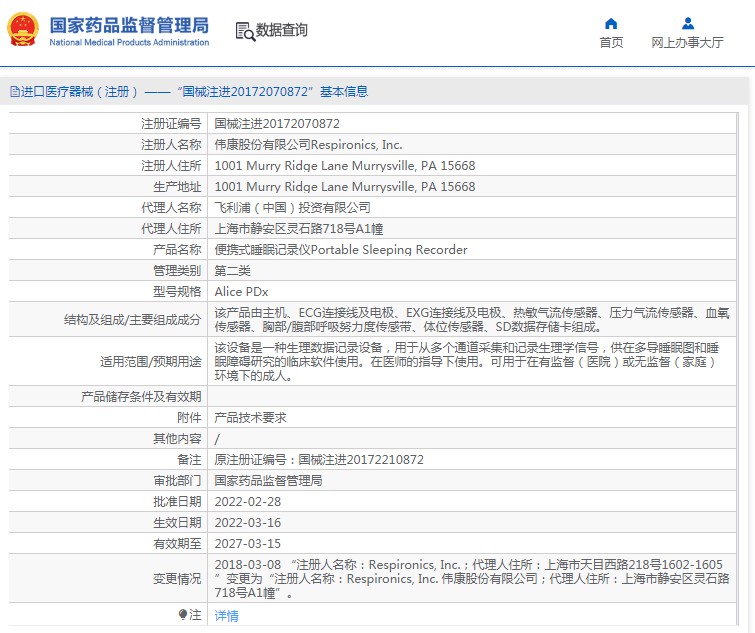Open 网上办事大厅 service hall
Viewport: 755px width, 633px height.
(x=687, y=42)
